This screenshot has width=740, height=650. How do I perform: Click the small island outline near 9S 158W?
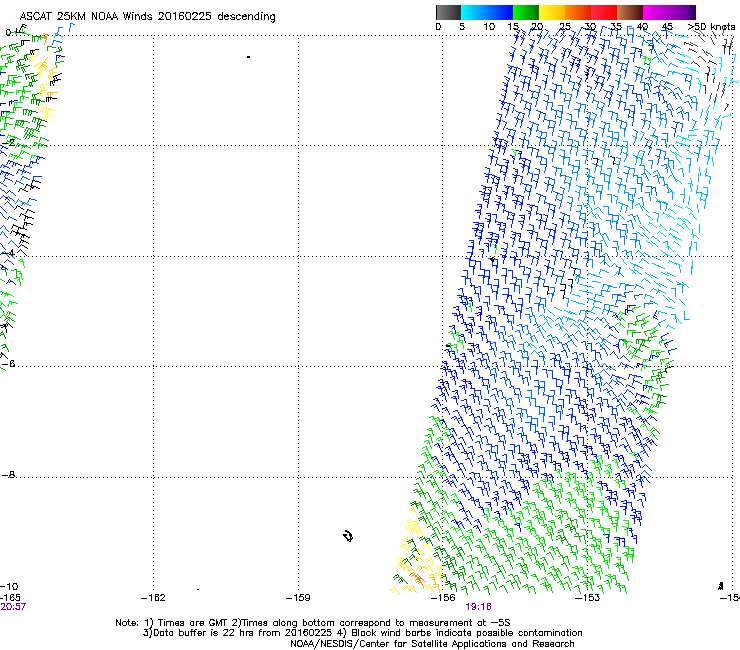pyautogui.click(x=348, y=536)
